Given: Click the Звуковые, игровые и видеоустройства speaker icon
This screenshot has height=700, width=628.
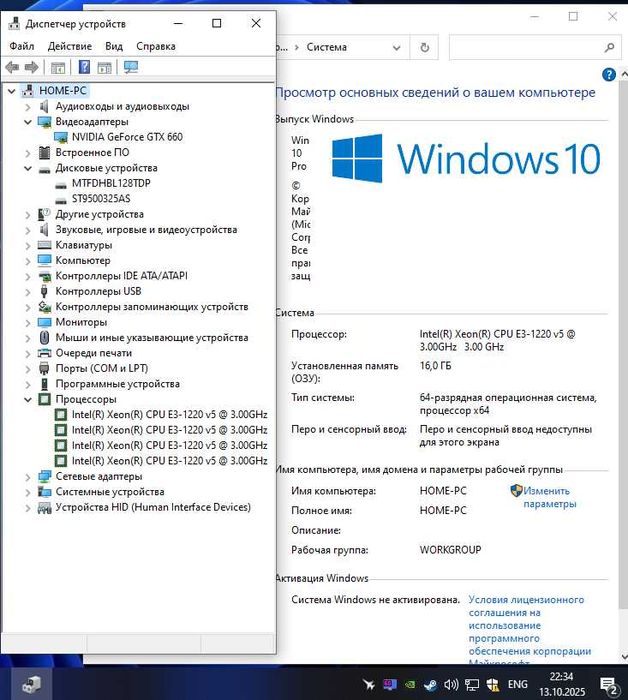Looking at the screenshot, I should pyautogui.click(x=44, y=230).
